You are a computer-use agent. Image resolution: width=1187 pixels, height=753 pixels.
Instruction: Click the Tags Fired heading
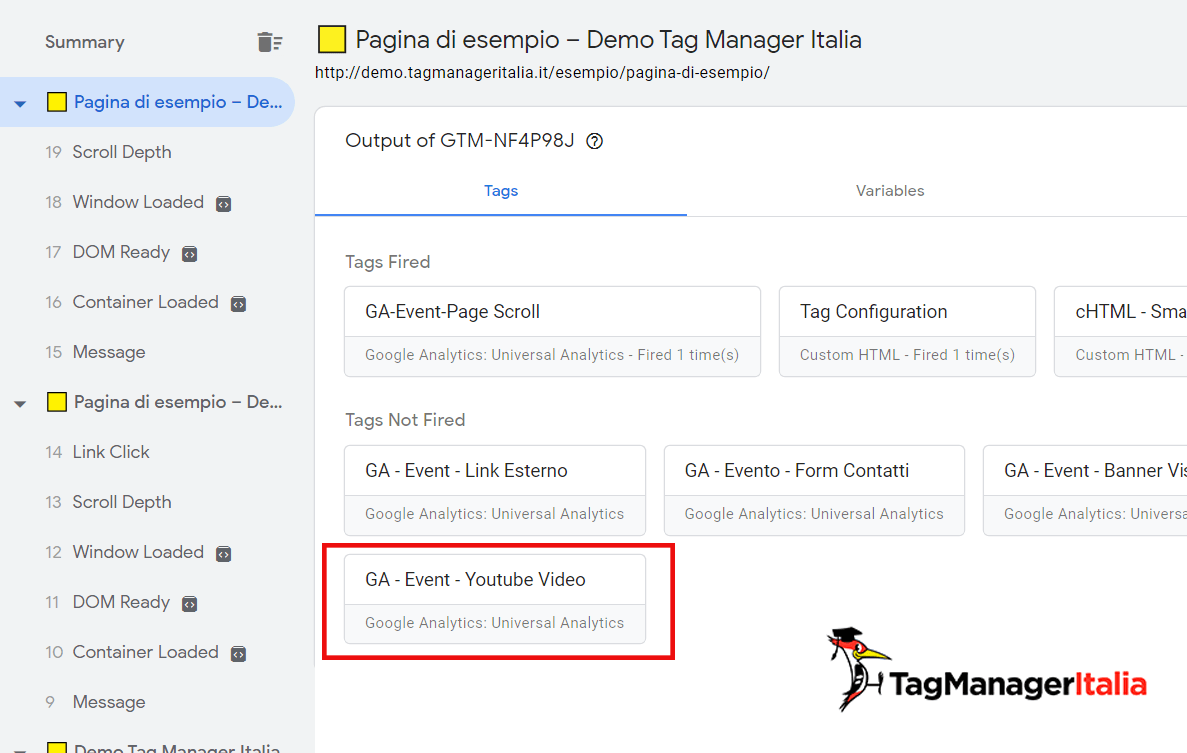[388, 262]
